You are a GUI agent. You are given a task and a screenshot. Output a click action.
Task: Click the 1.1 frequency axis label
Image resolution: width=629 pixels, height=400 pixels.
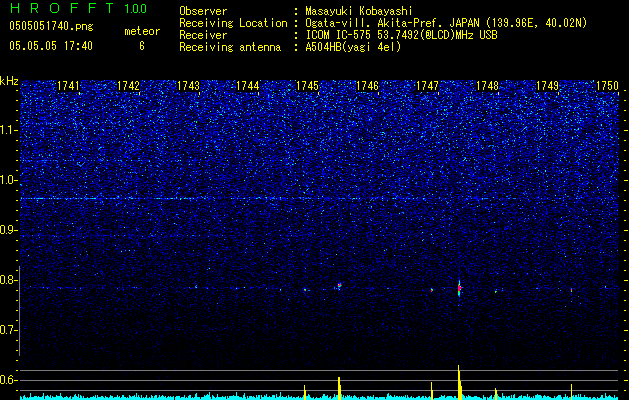[x=9, y=130]
